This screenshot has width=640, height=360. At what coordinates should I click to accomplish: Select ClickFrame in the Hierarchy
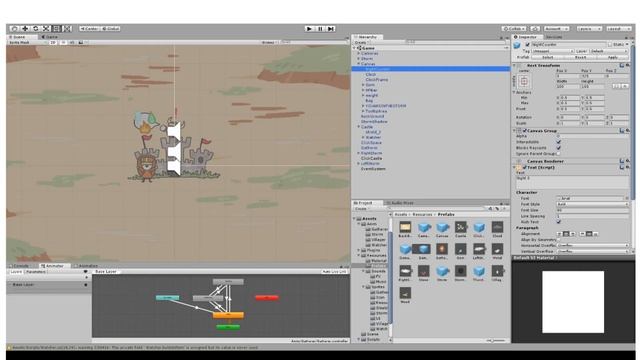tap(377, 80)
